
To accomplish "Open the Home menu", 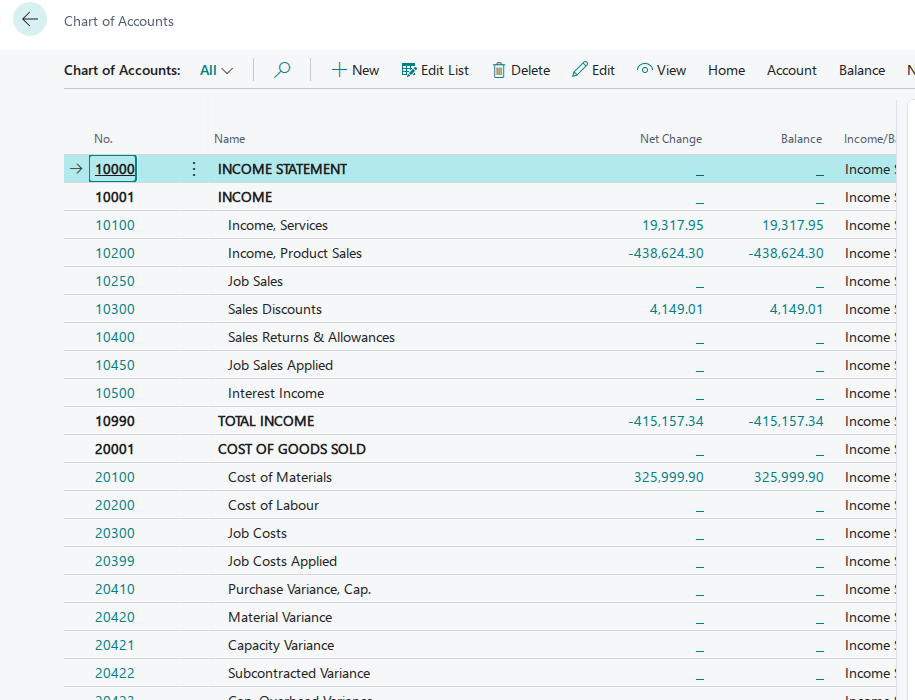I will 727,71.
